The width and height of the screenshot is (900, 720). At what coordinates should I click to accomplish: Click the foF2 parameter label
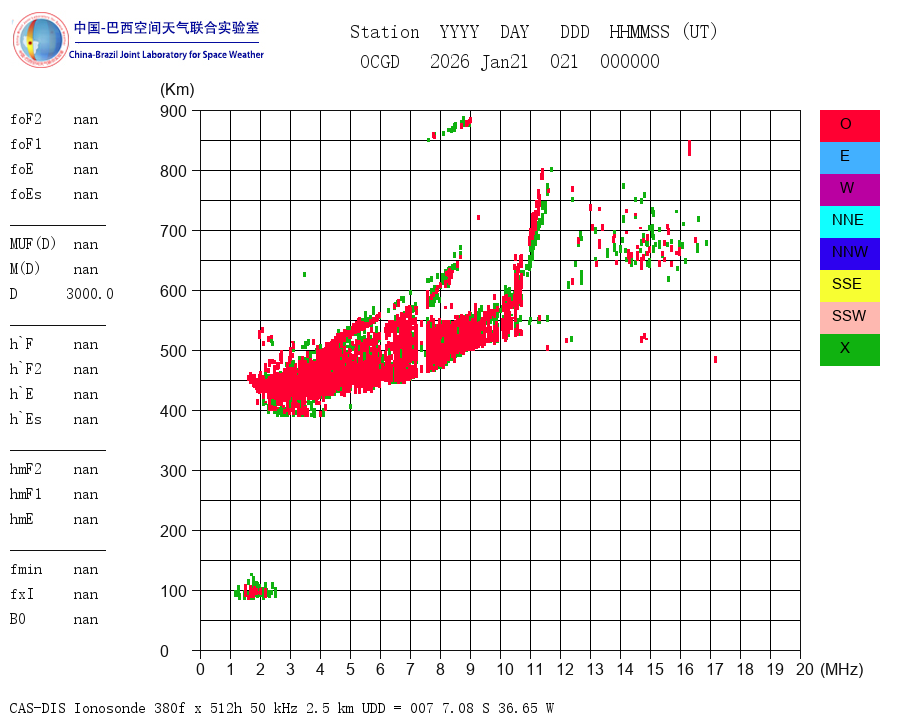tap(26, 119)
